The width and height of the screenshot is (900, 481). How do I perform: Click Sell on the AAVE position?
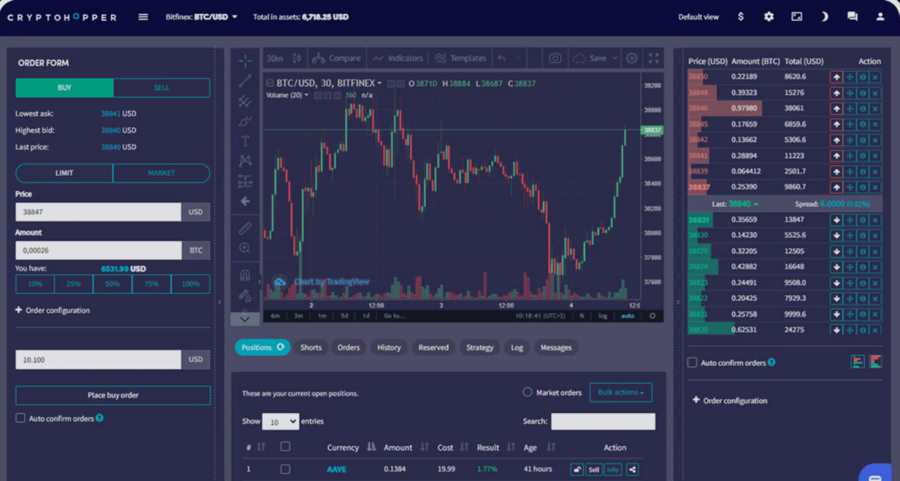[594, 470]
